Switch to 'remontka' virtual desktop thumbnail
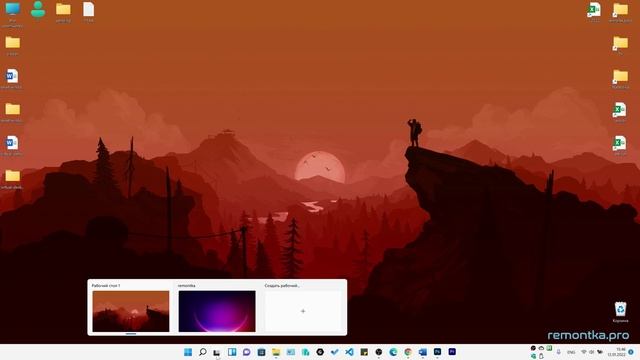 pyautogui.click(x=217, y=311)
